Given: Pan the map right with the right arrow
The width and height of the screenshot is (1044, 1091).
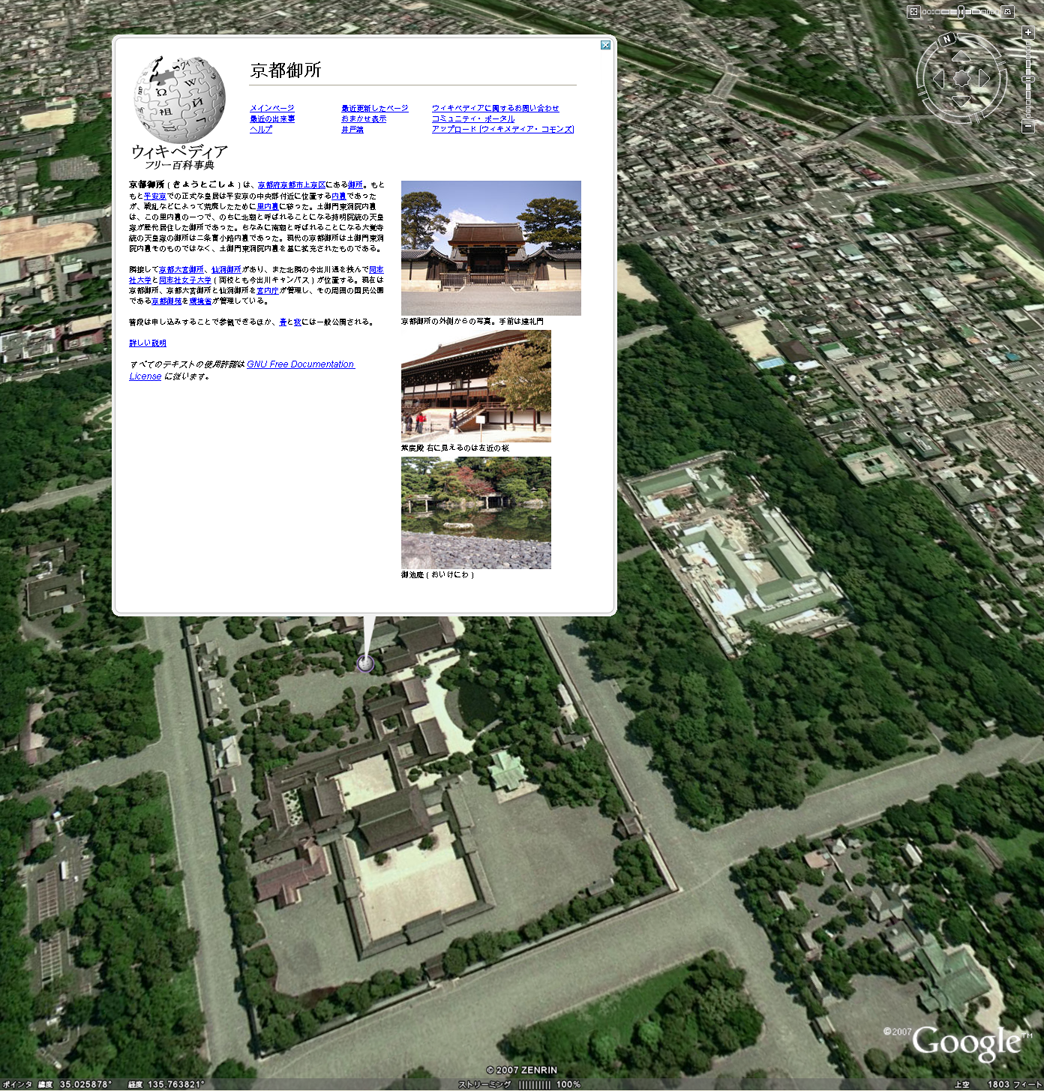Looking at the screenshot, I should point(984,79).
